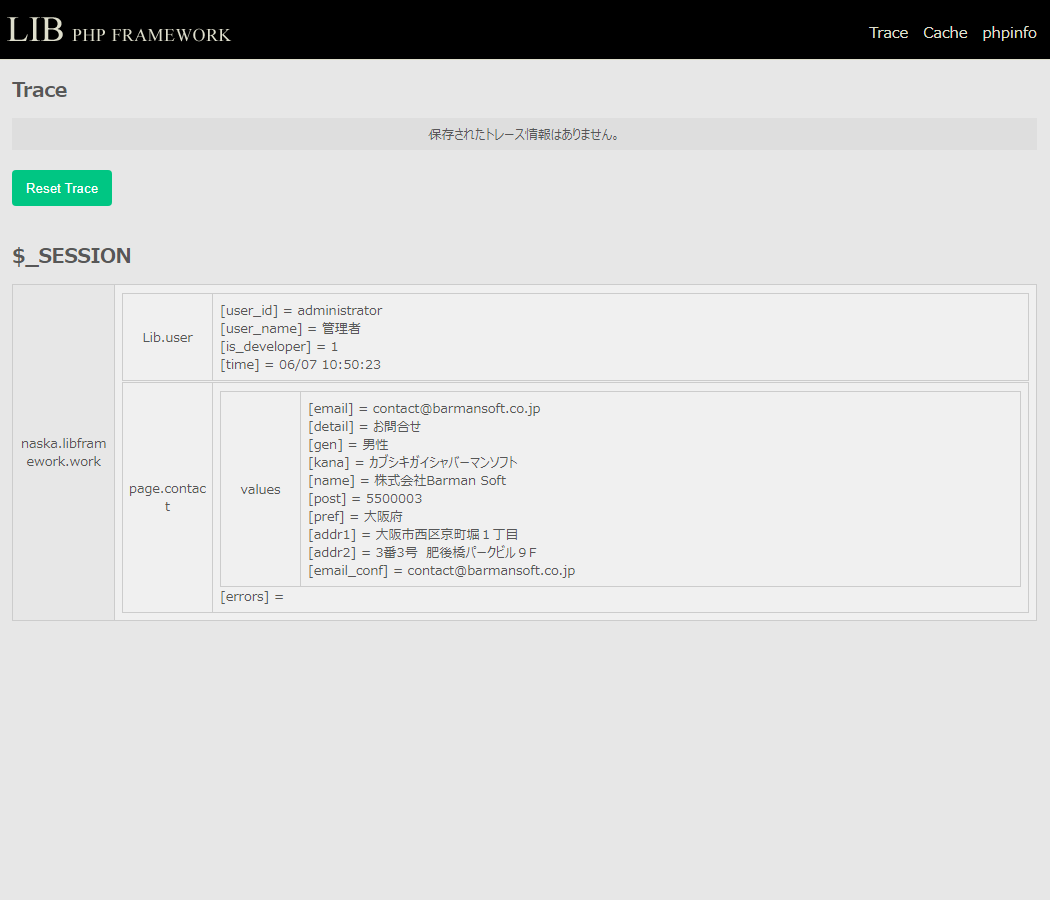1050x900 pixels.
Task: Click the values key cell
Action: click(260, 489)
